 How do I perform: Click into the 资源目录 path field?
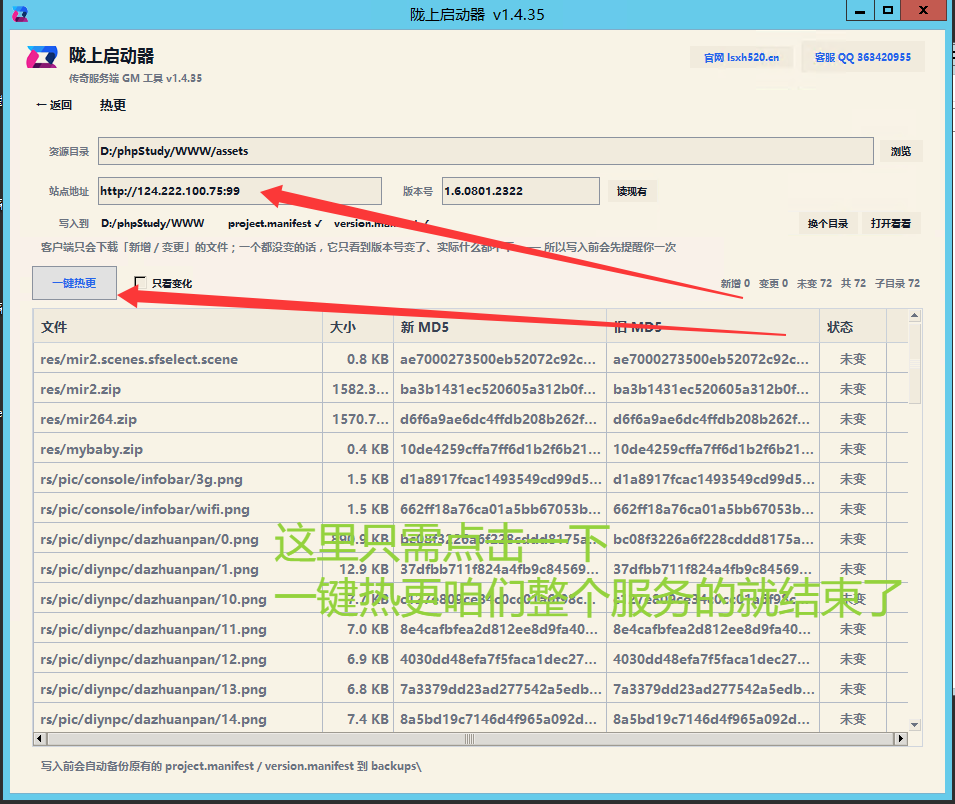(x=485, y=151)
